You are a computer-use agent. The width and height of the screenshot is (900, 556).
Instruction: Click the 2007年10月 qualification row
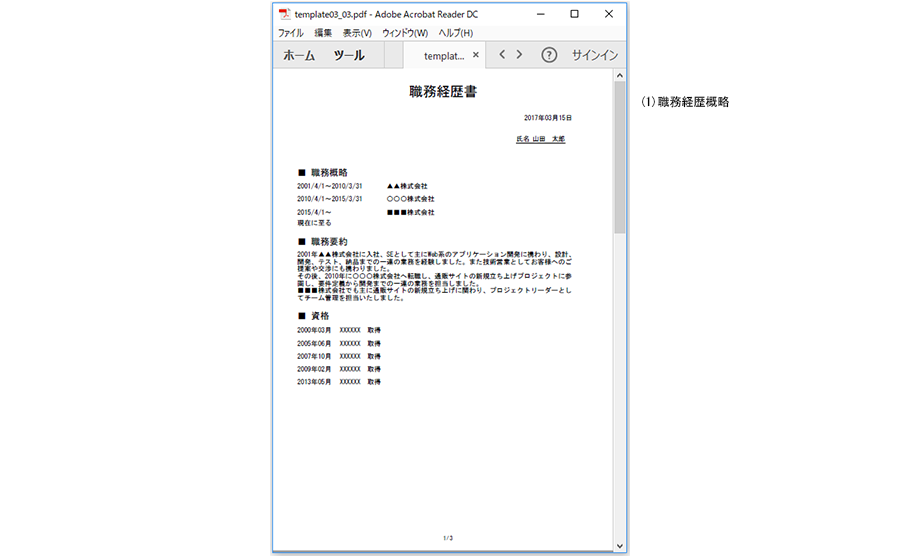click(x=339, y=356)
